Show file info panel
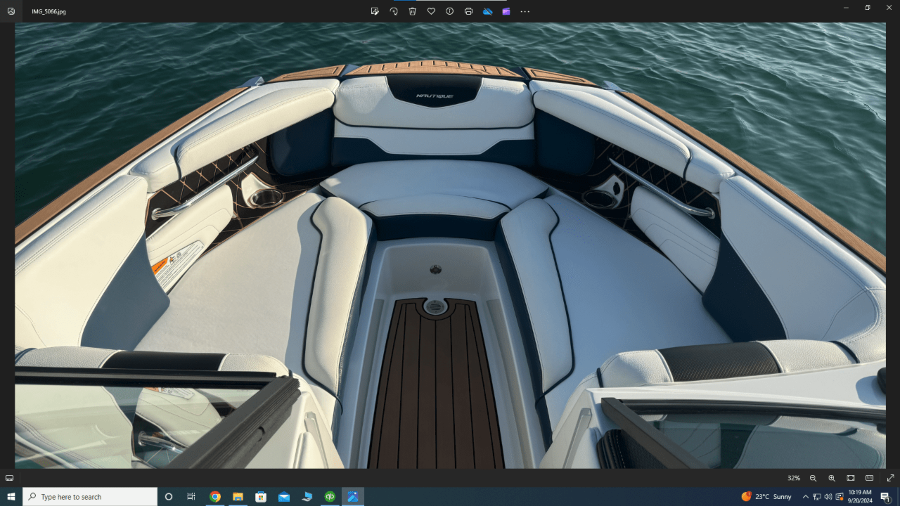The height and width of the screenshot is (506, 900). pos(449,11)
